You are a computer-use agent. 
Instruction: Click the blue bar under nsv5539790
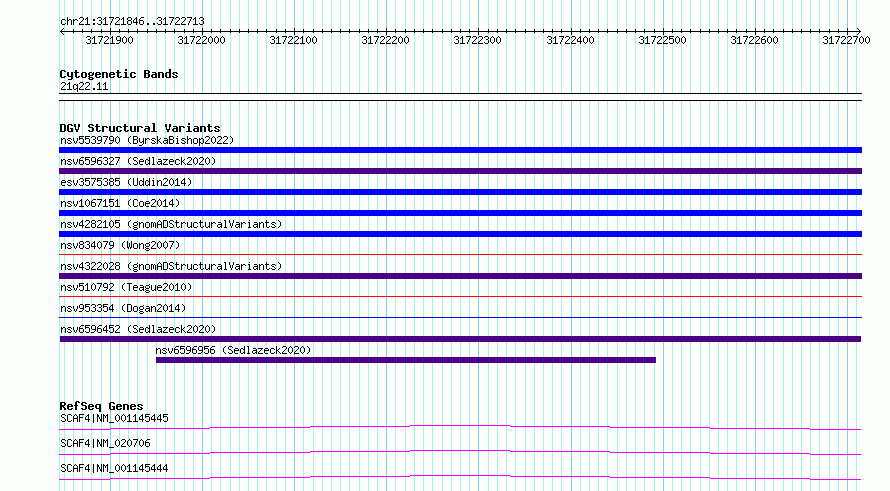tap(460, 150)
